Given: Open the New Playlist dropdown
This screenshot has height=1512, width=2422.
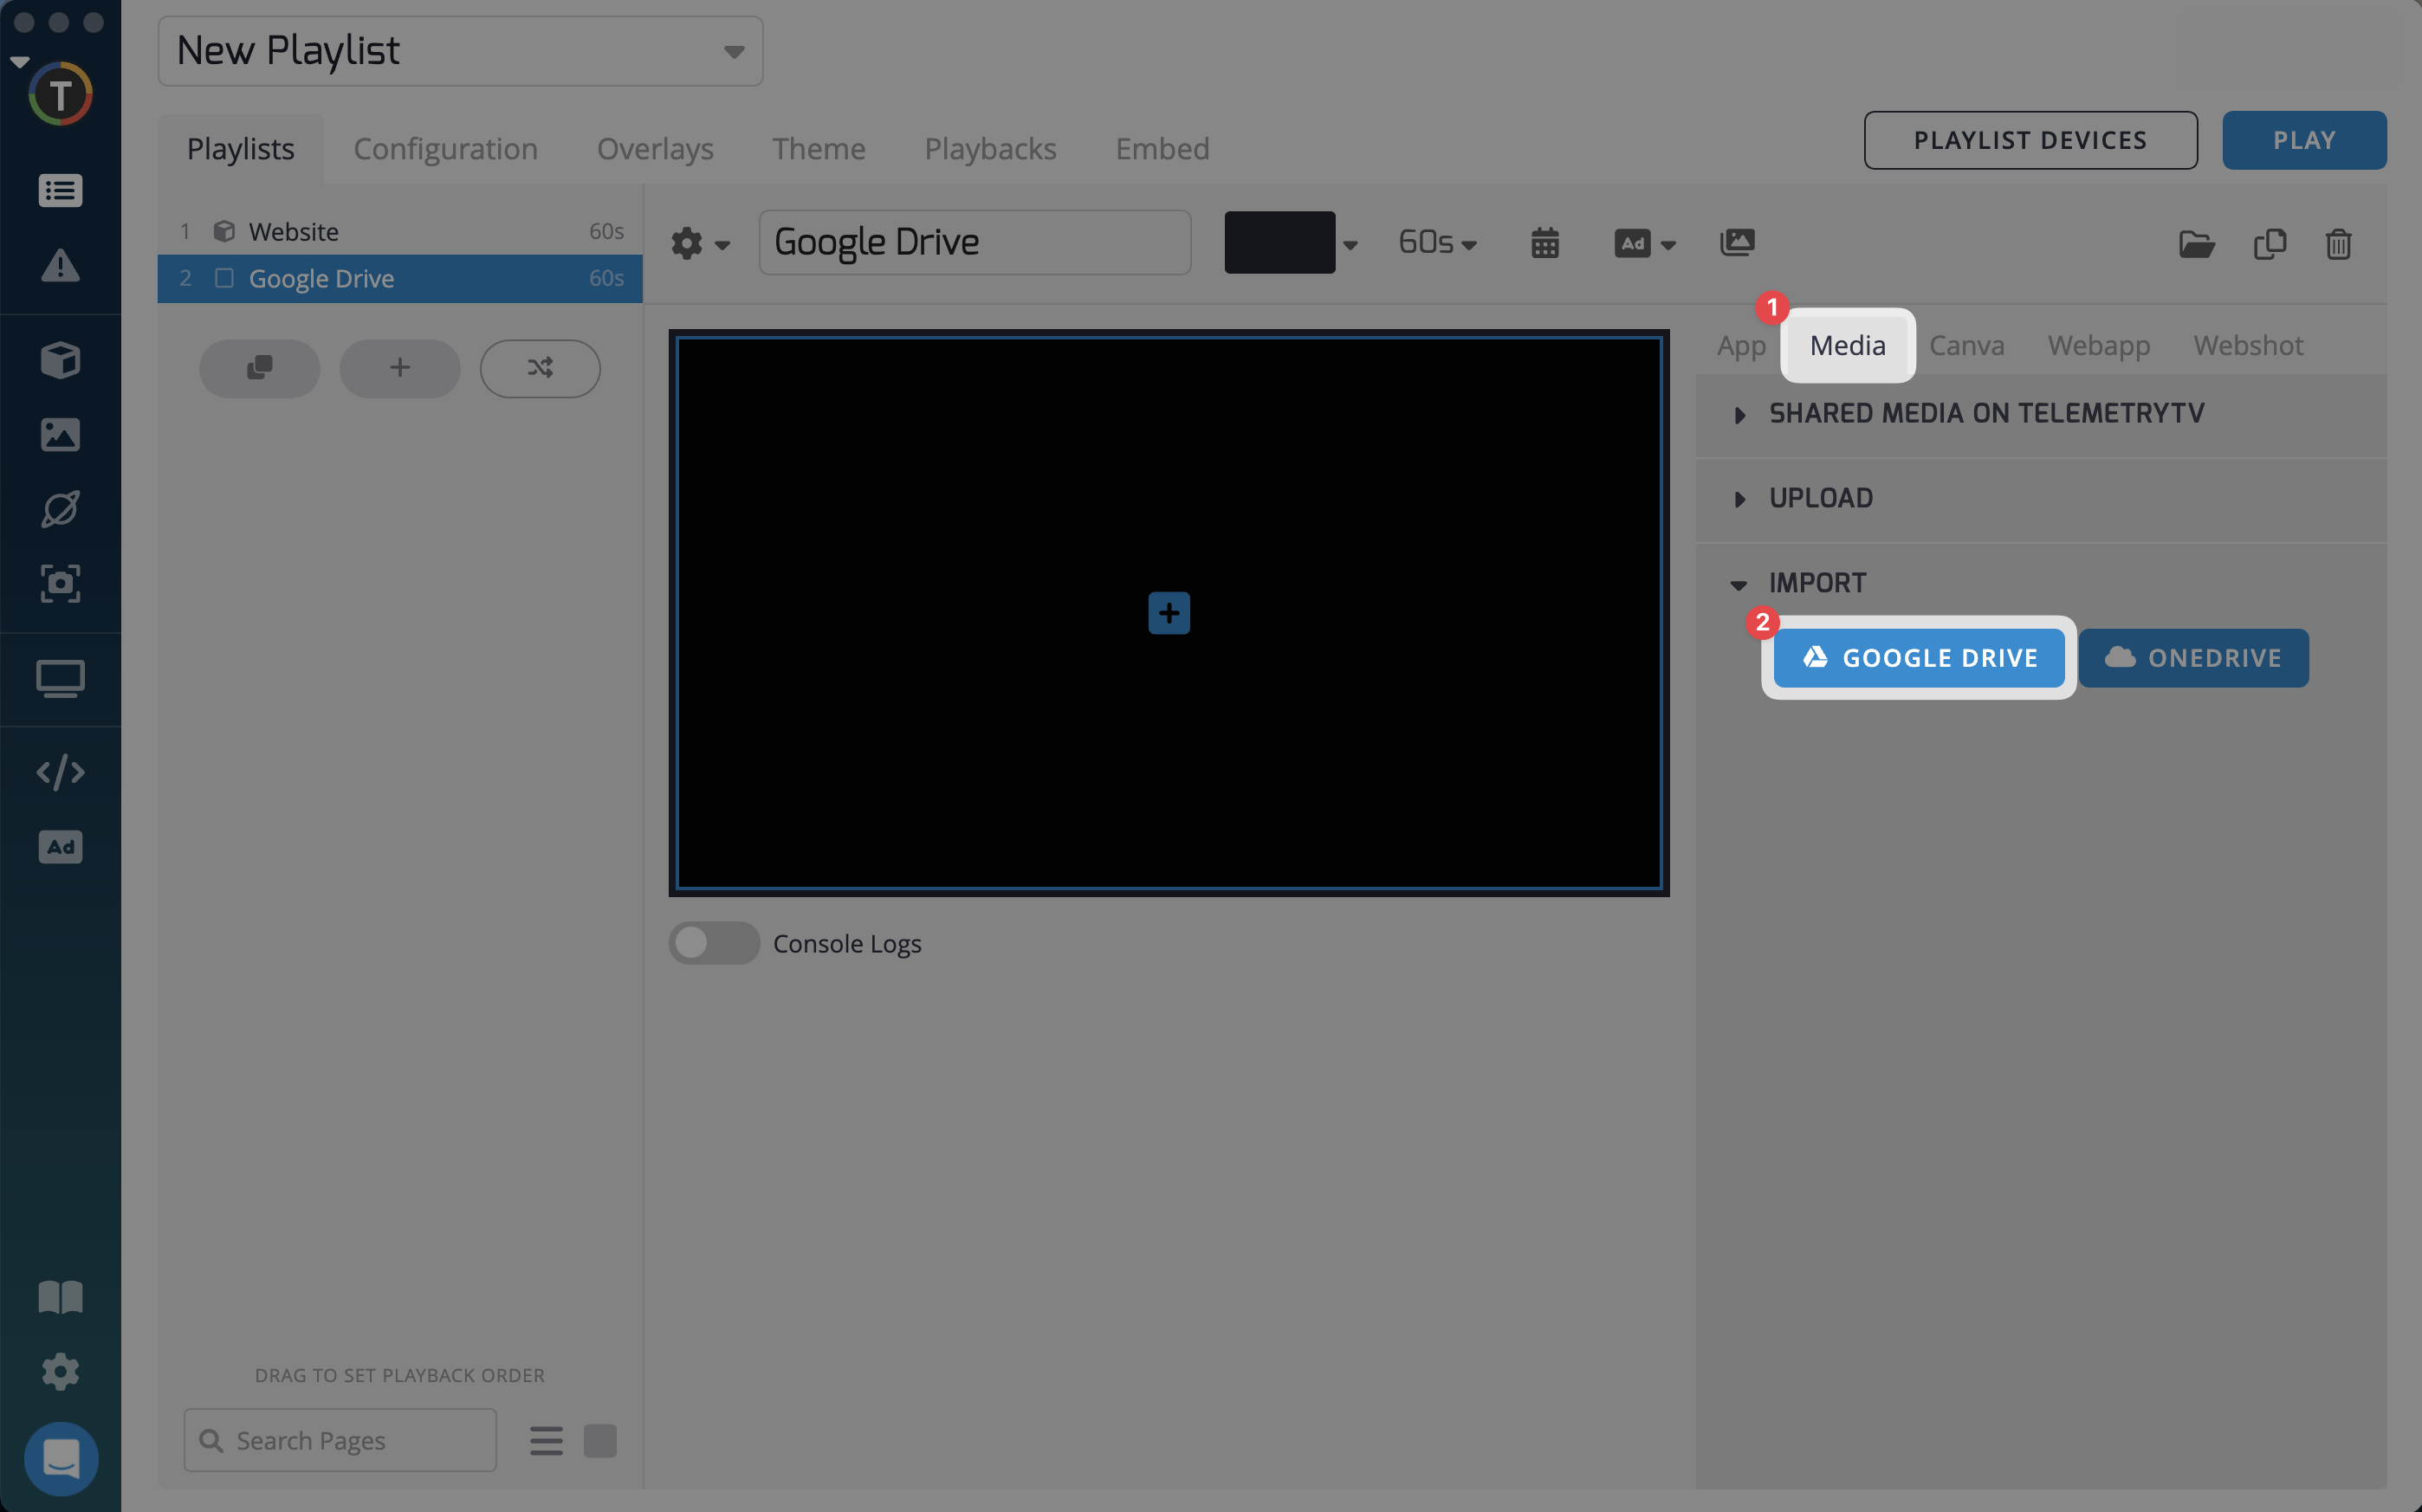Looking at the screenshot, I should (x=460, y=51).
